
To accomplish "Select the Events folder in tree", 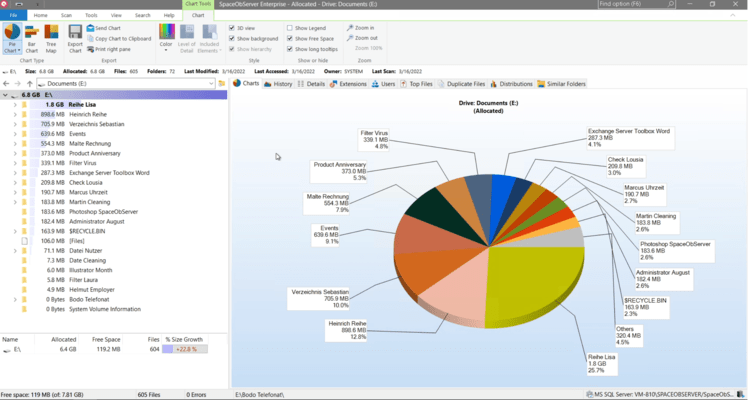I will point(78,133).
